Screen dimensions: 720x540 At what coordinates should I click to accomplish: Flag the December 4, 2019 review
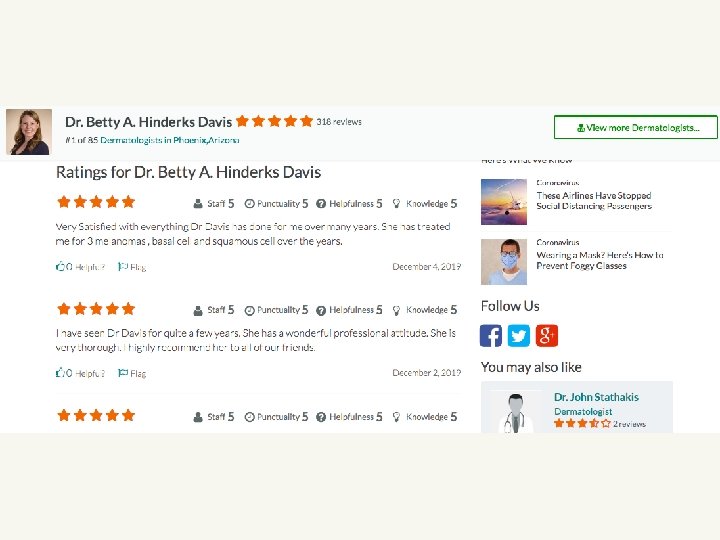pyautogui.click(x=132, y=267)
